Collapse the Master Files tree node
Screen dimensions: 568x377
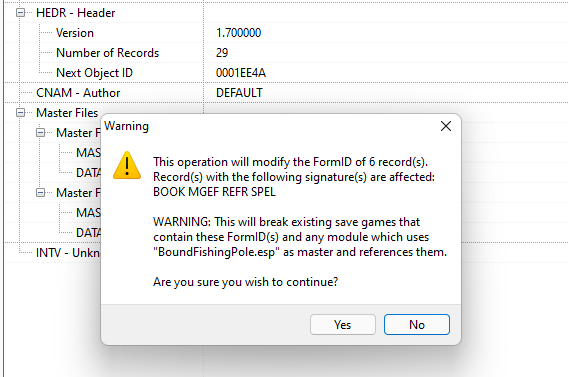pyautogui.click(x=21, y=113)
